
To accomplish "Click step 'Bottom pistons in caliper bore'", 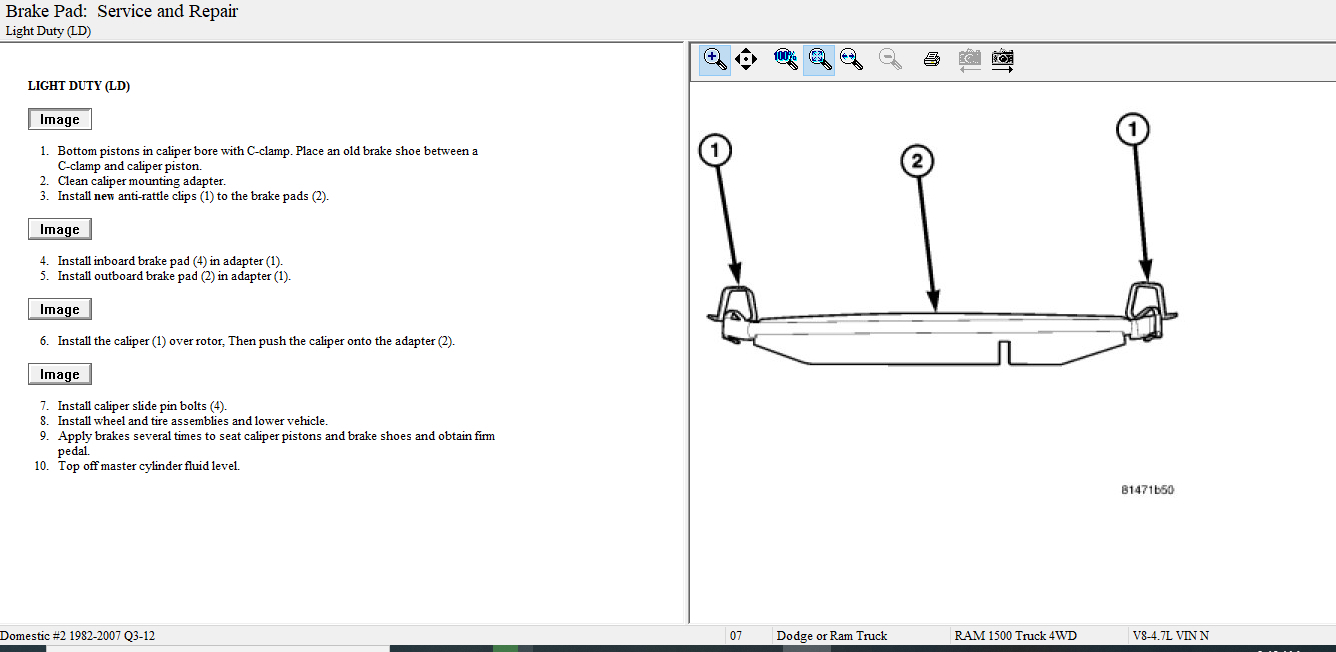I will [x=268, y=158].
